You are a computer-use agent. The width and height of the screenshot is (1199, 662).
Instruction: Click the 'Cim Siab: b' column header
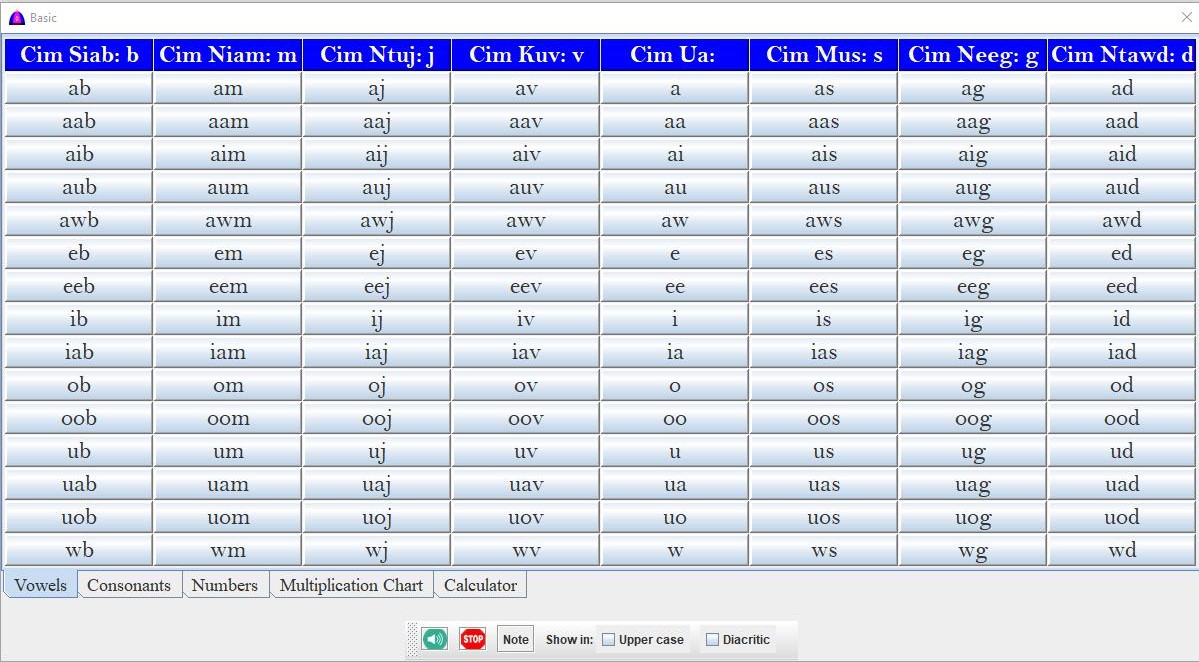pos(79,55)
